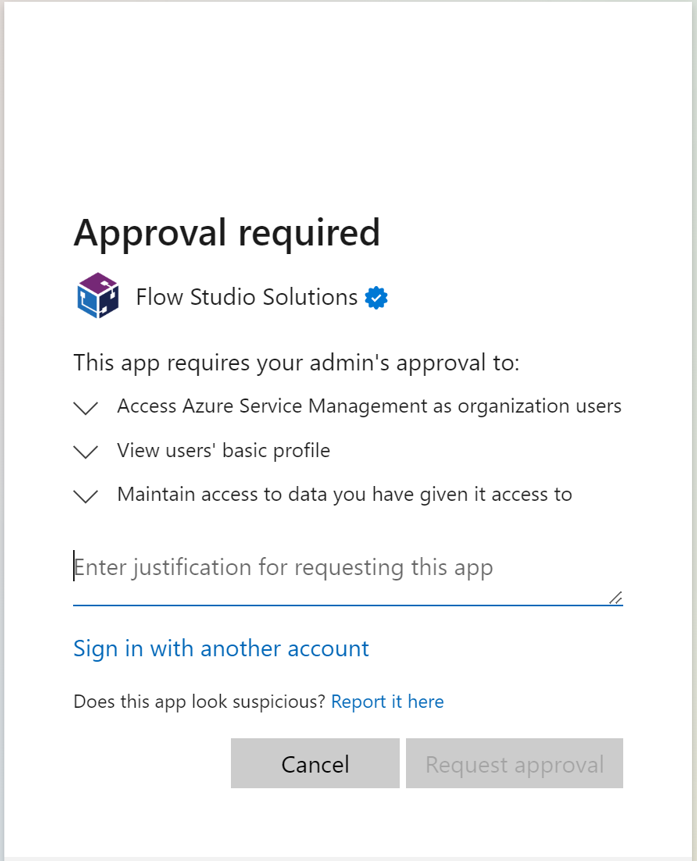This screenshot has height=861, width=697.
Task: Click the Maintain access to data label
Action: 344,494
